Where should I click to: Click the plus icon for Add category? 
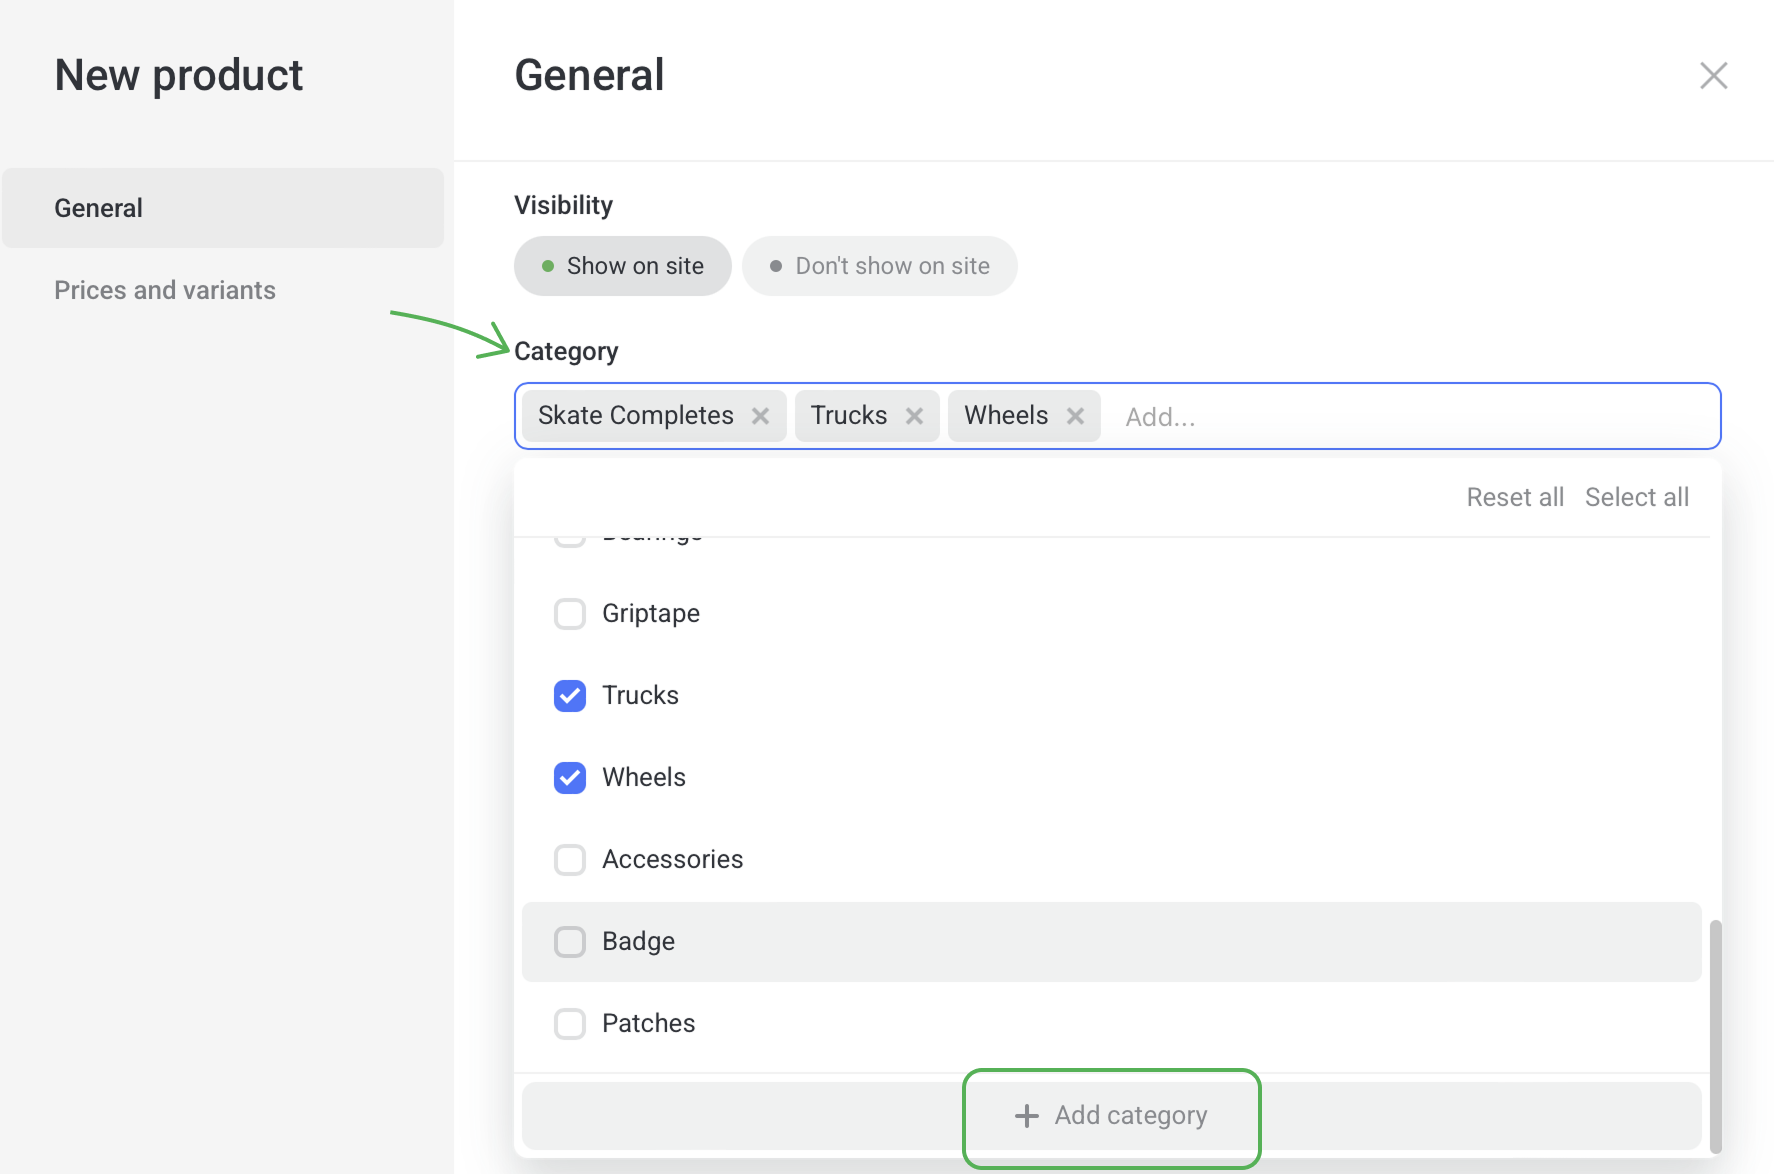coord(1027,1116)
